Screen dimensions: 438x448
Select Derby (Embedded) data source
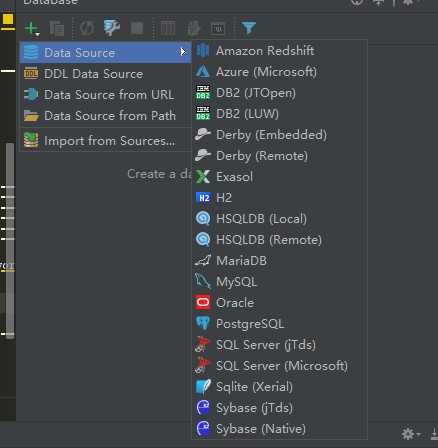(x=279, y=135)
